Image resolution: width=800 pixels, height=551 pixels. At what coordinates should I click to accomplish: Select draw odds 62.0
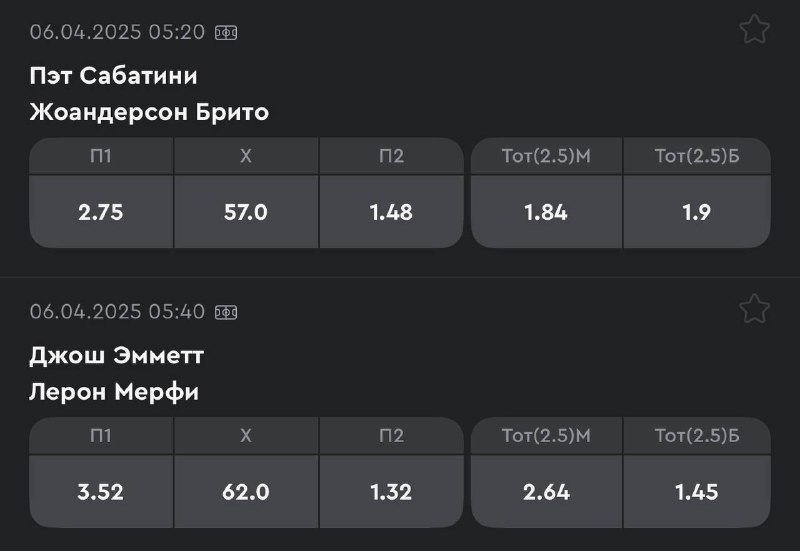coord(246,492)
